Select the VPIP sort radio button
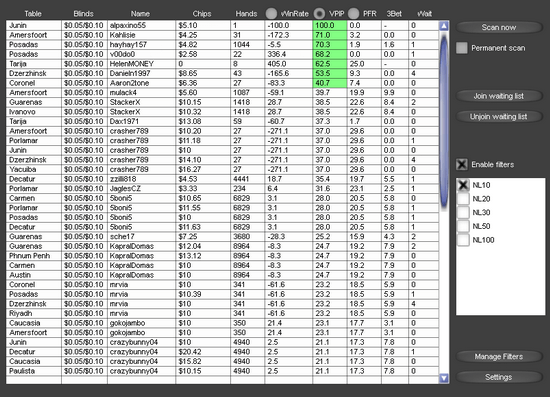 [319, 14]
